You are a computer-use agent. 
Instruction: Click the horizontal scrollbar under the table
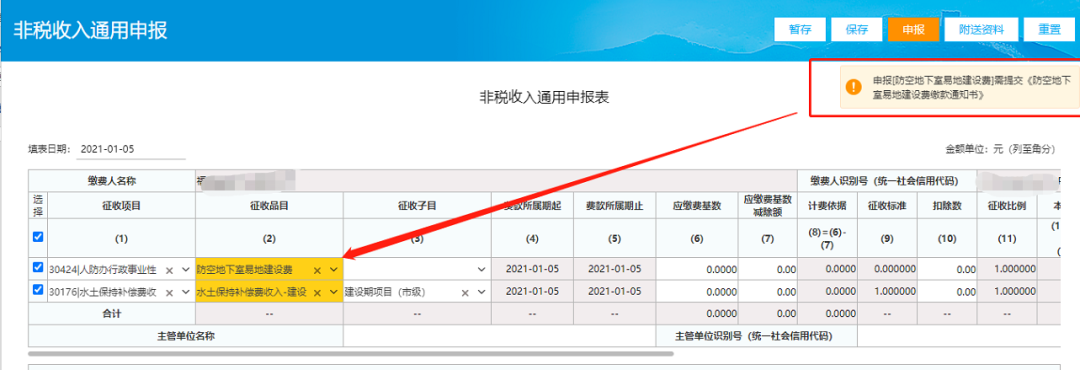tap(351, 353)
